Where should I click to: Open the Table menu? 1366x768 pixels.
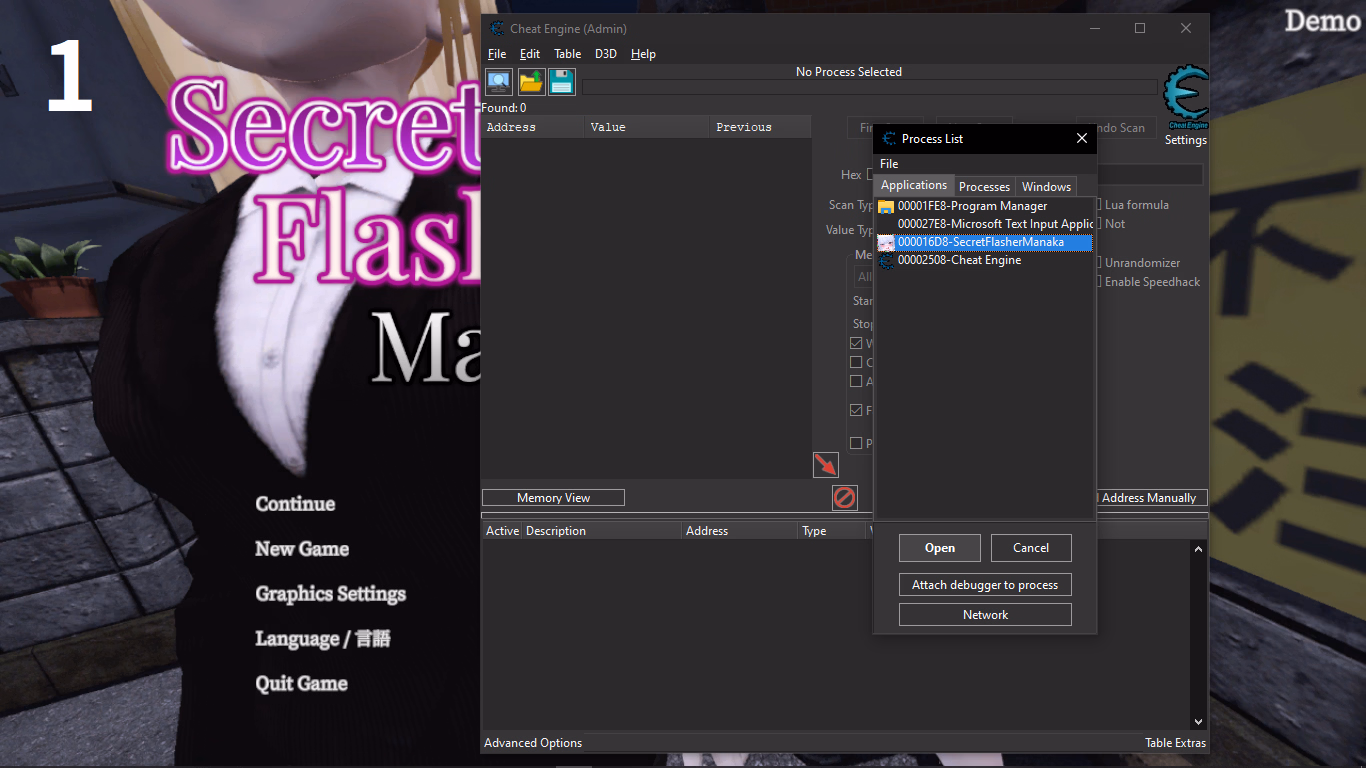tap(567, 54)
